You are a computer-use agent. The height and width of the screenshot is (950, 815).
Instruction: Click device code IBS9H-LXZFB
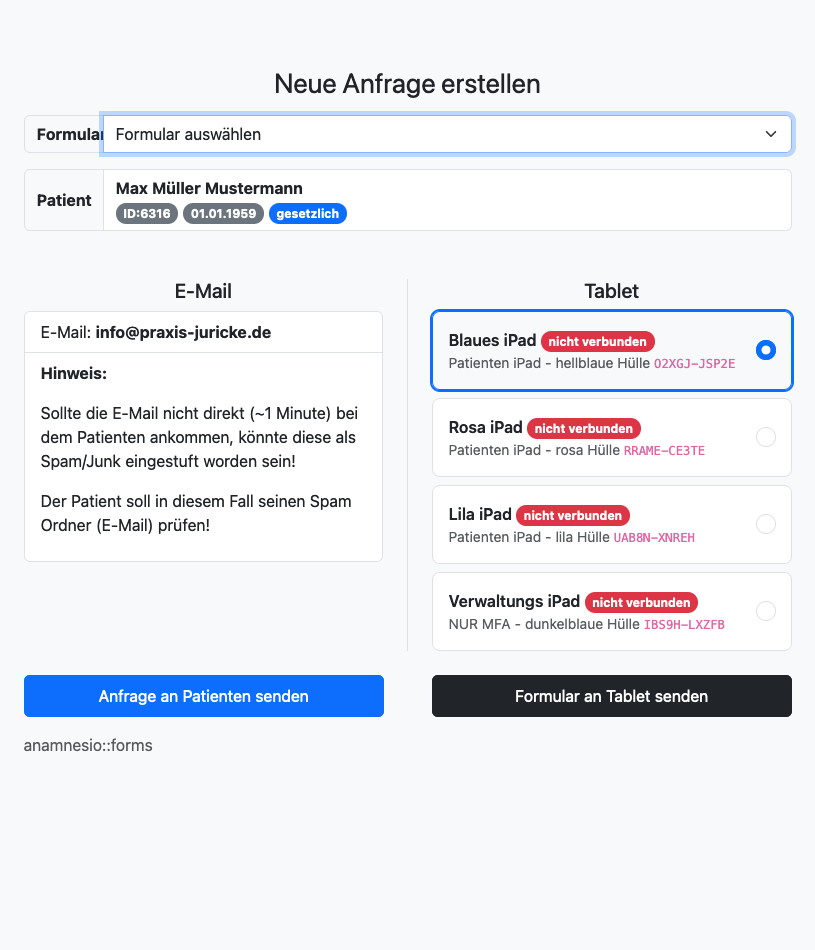[x=684, y=625]
